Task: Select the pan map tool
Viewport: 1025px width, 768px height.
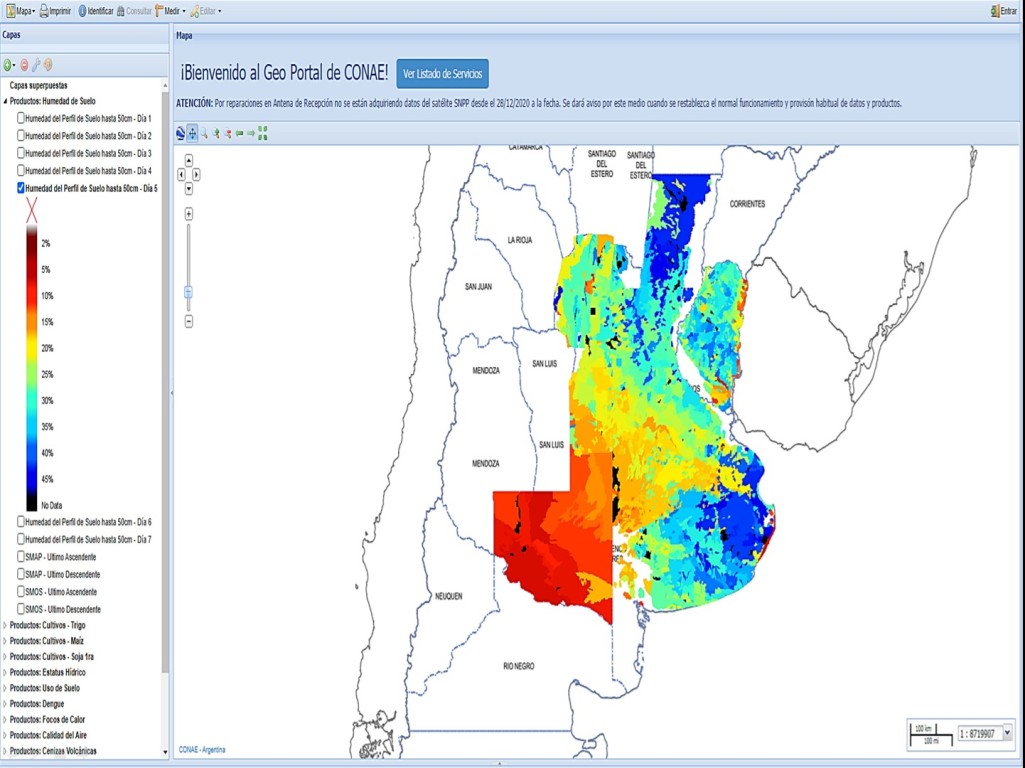Action: (192, 133)
